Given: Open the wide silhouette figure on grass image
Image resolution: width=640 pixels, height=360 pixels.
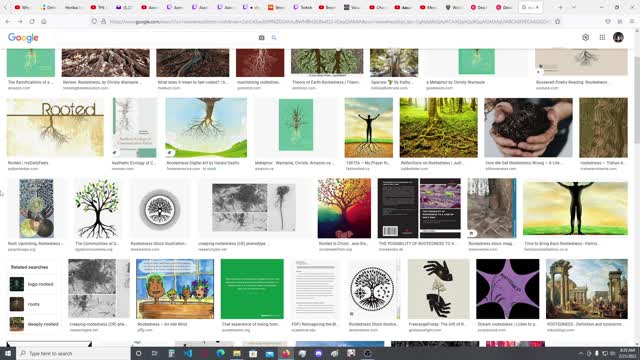Looking at the screenshot, I should 575,208.
